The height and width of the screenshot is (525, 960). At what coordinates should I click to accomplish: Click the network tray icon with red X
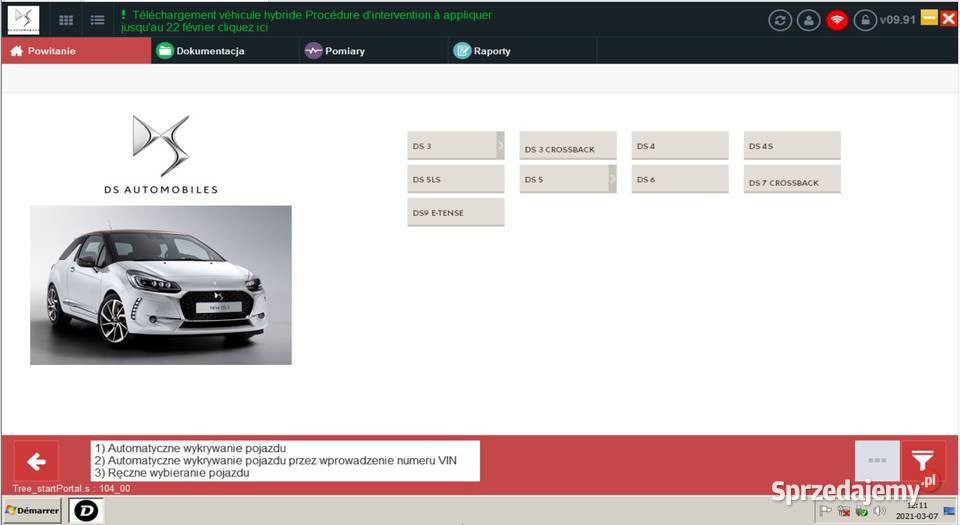(844, 510)
